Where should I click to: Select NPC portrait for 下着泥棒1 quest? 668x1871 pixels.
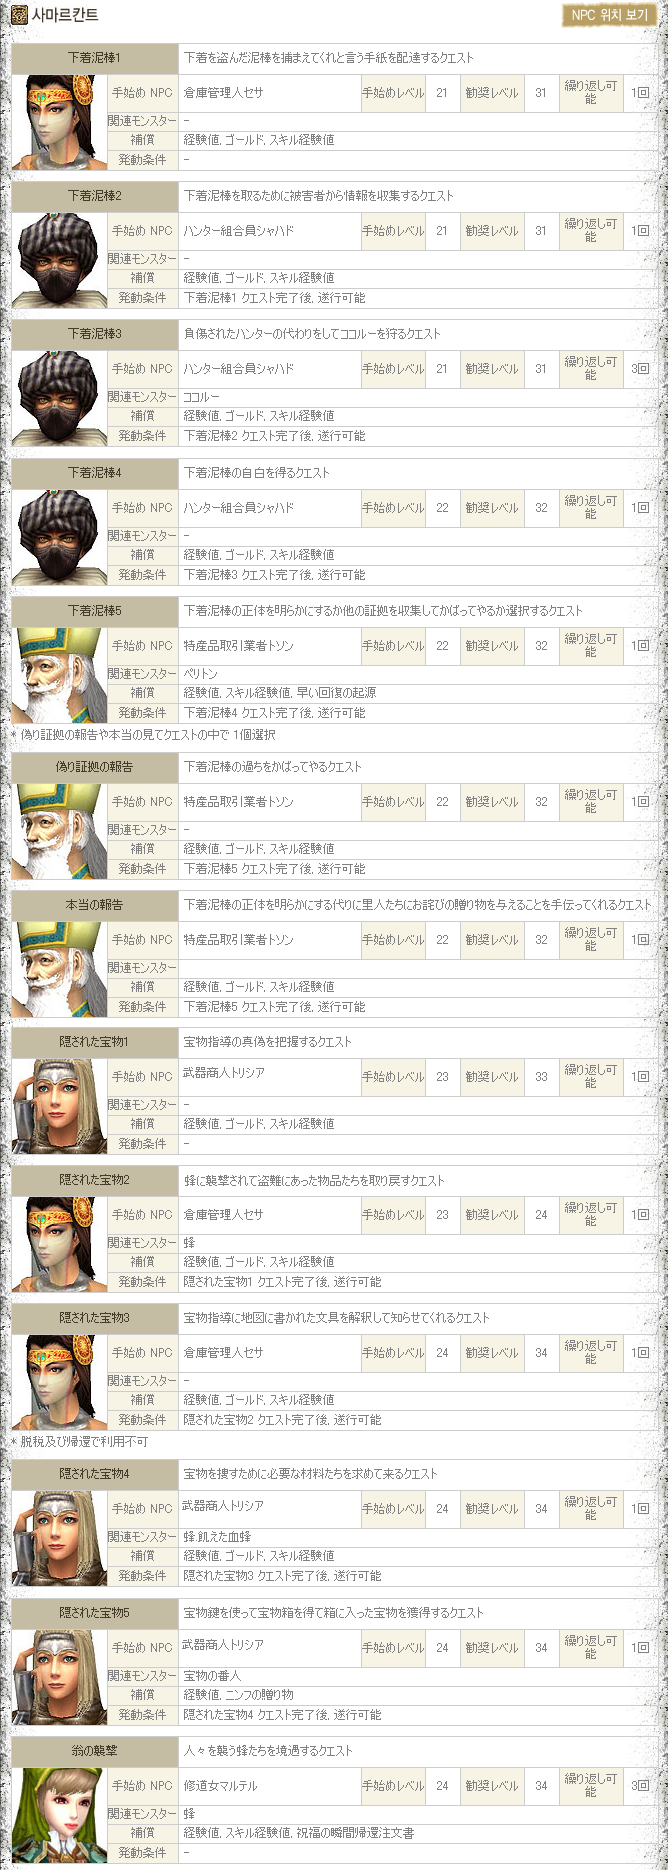59,121
